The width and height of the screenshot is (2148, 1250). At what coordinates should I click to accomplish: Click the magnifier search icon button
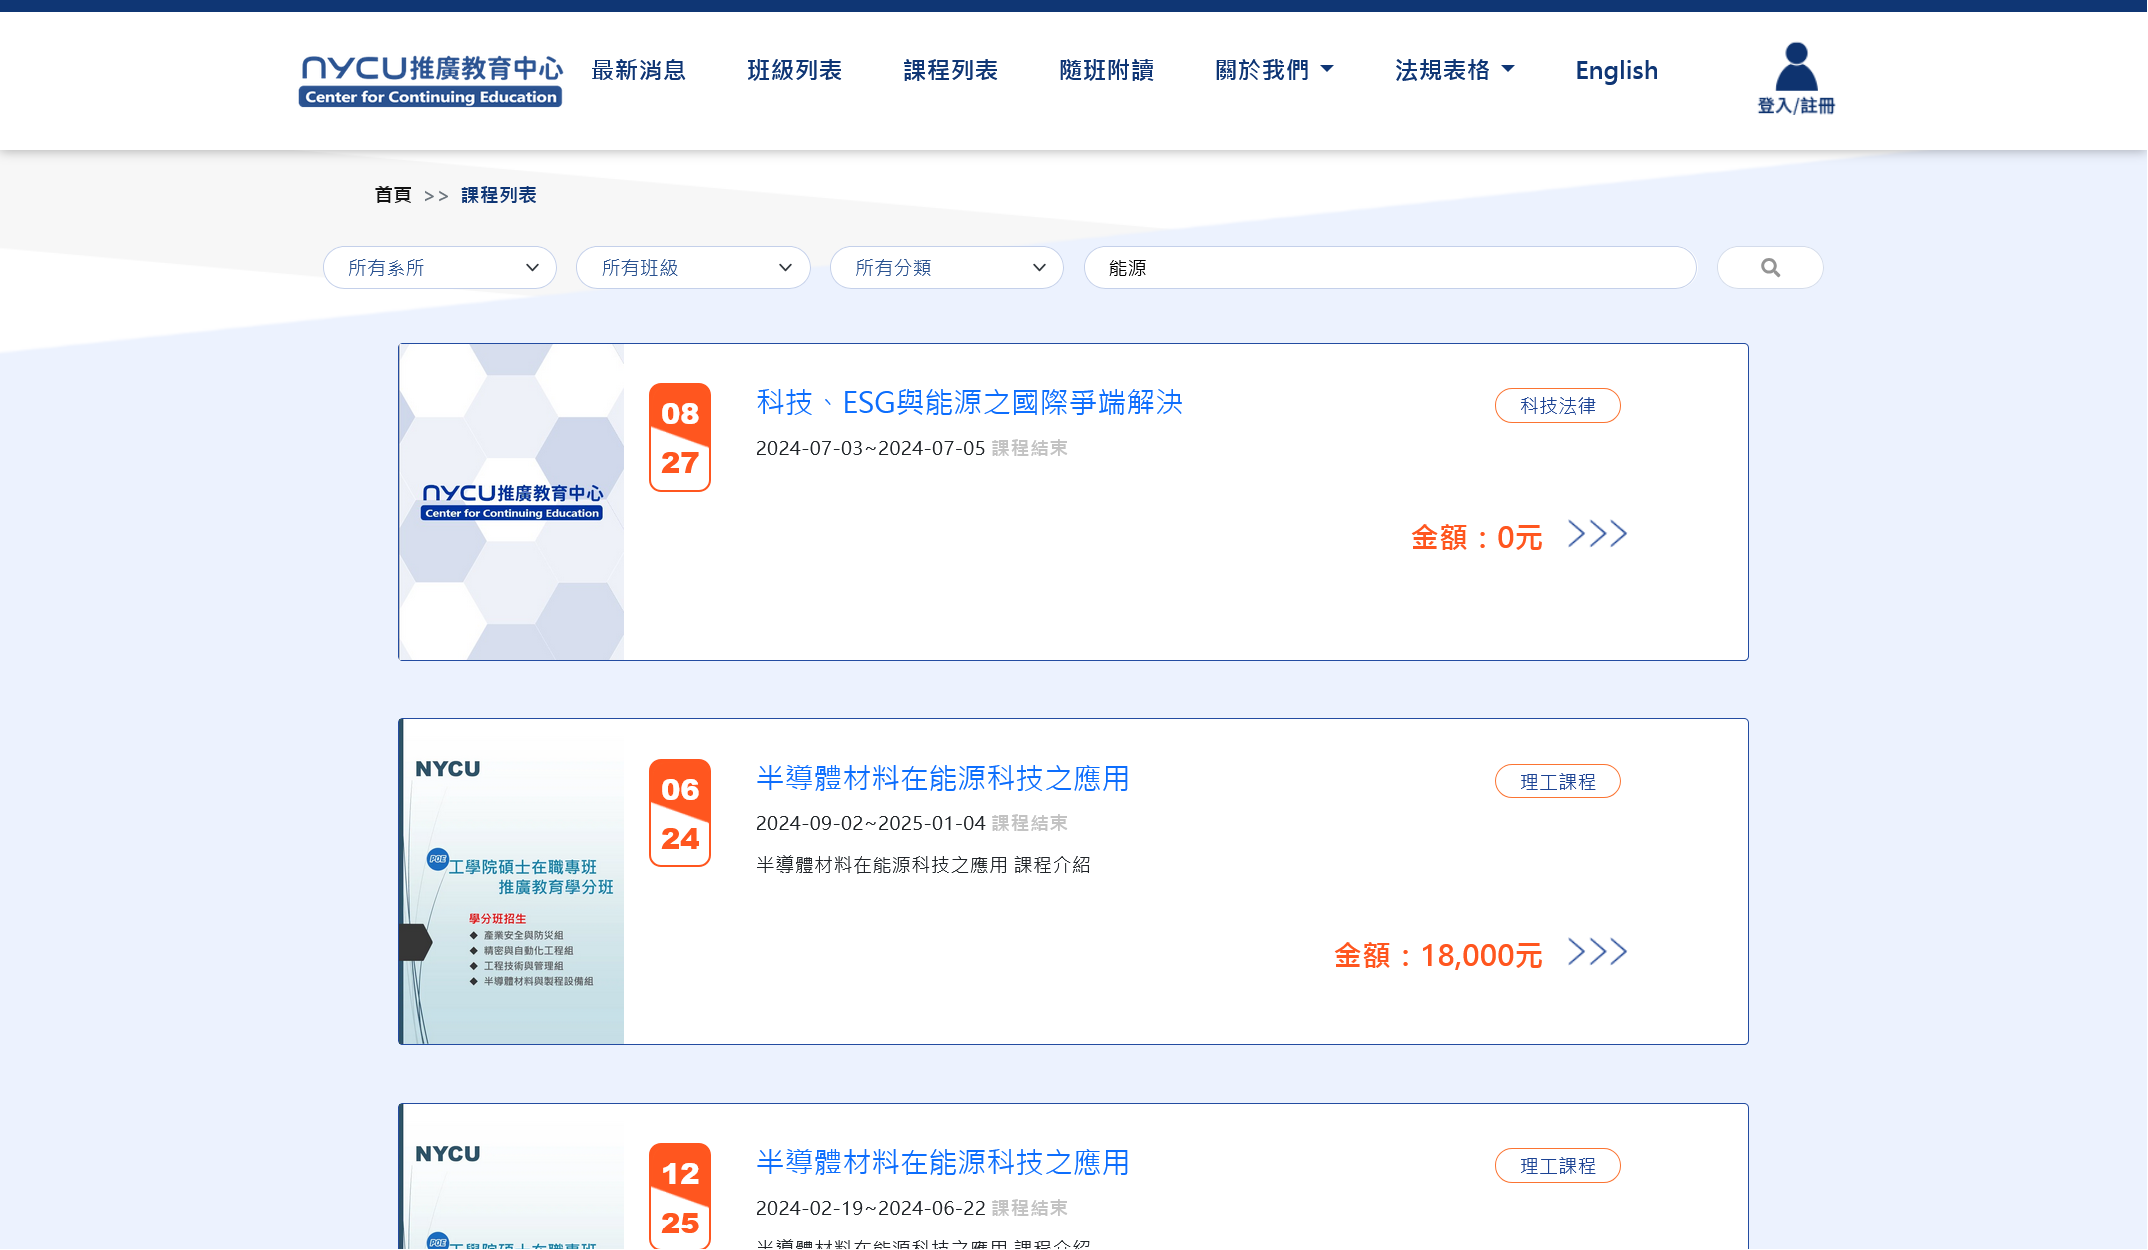click(x=1769, y=268)
